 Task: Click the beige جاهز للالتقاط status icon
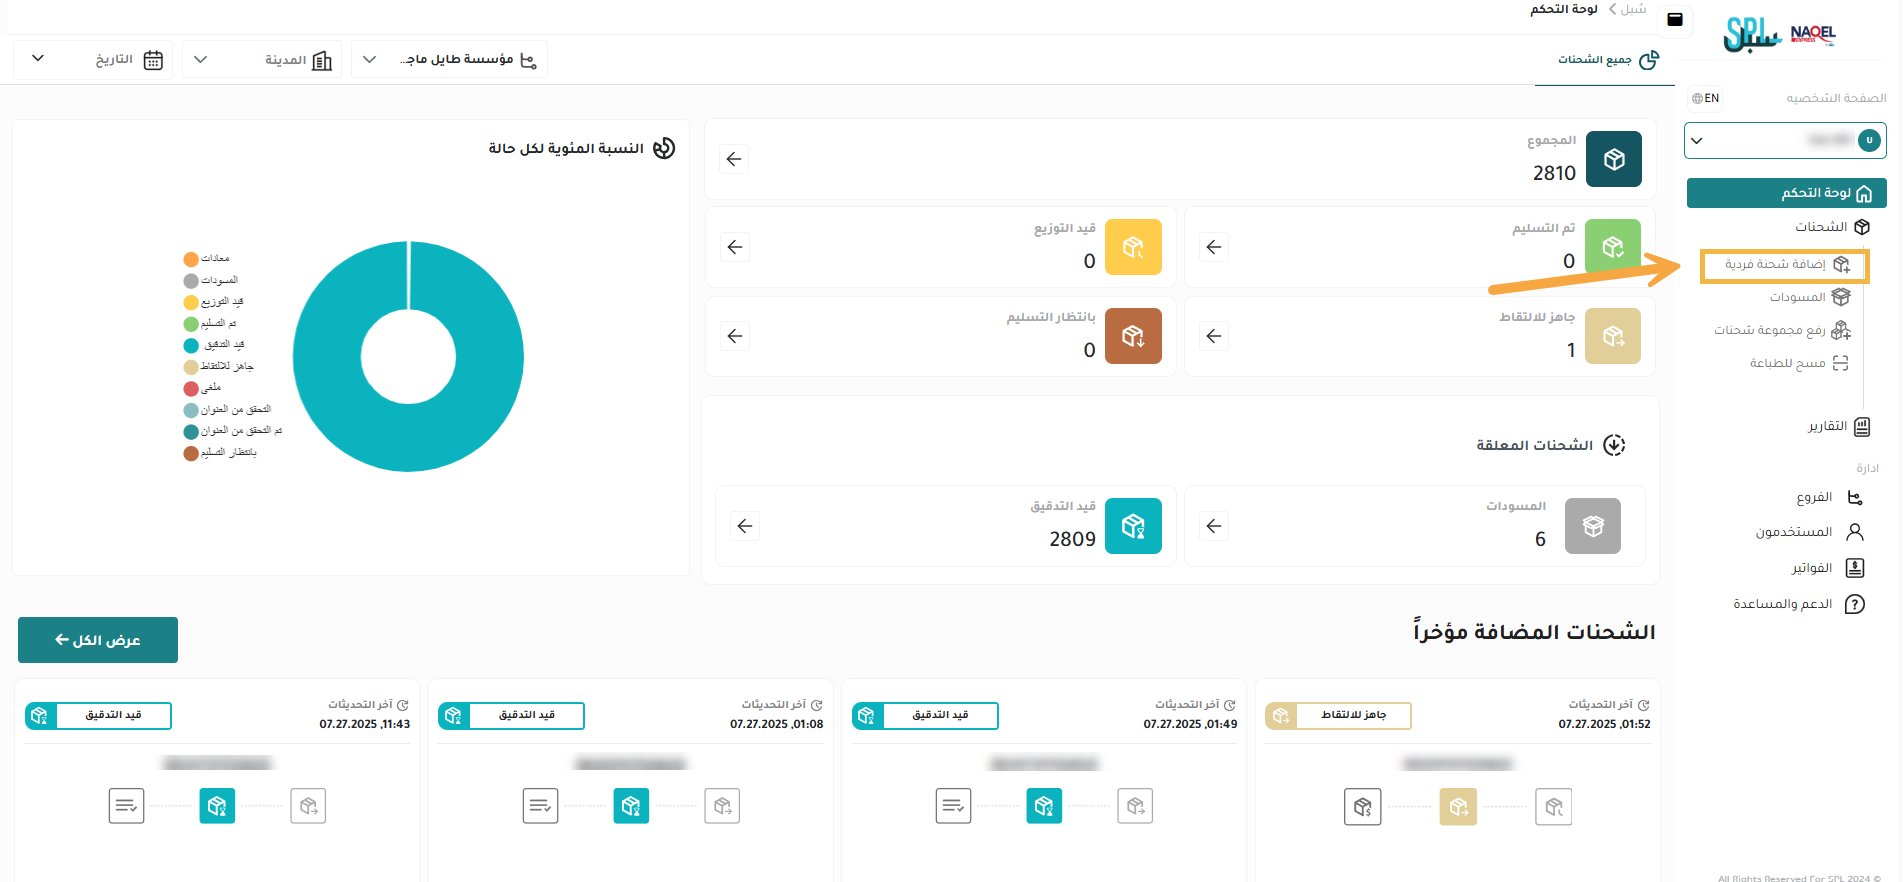click(1612, 336)
